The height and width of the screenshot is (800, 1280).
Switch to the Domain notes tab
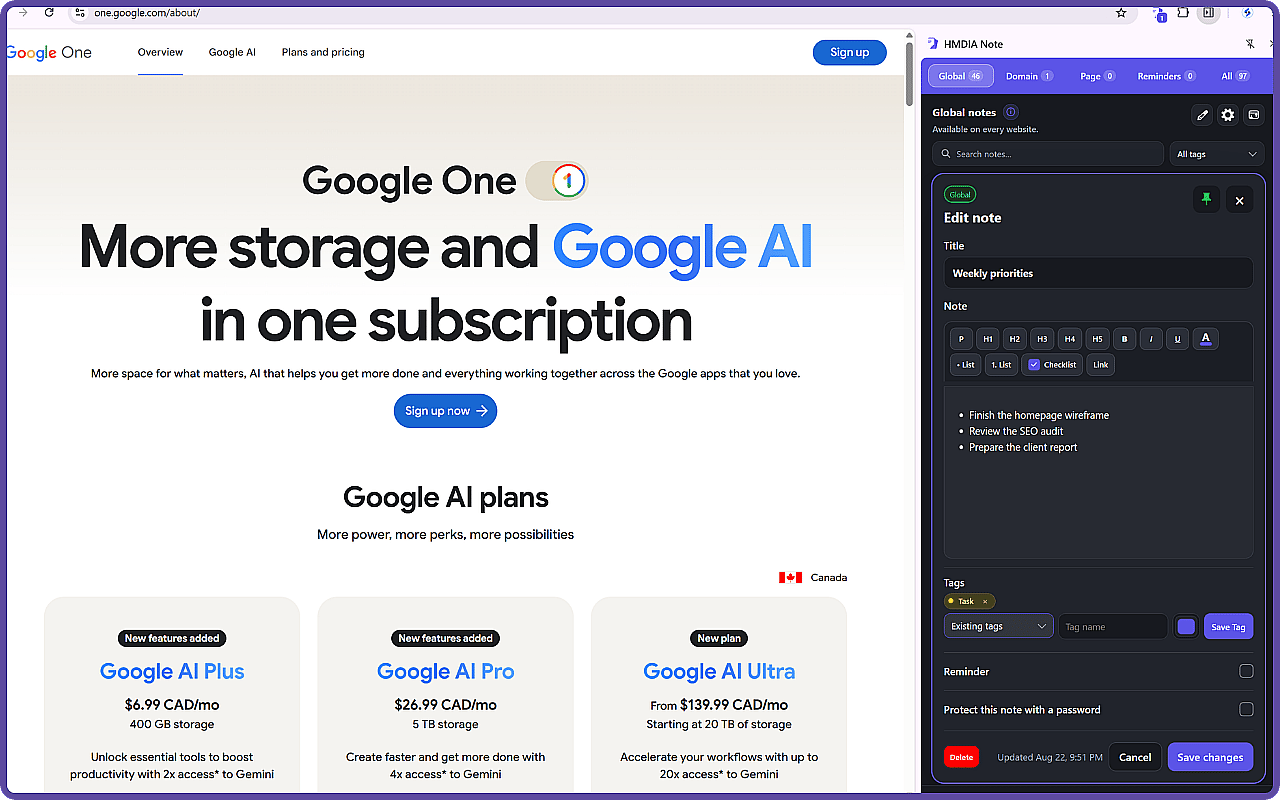[1029, 76]
